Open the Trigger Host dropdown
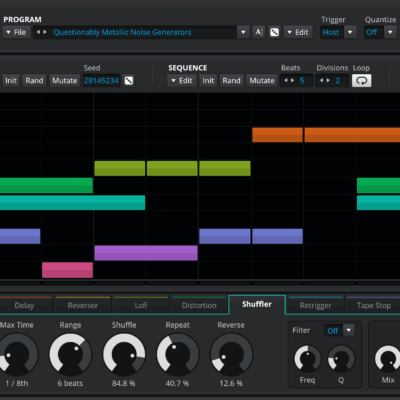 (x=350, y=32)
